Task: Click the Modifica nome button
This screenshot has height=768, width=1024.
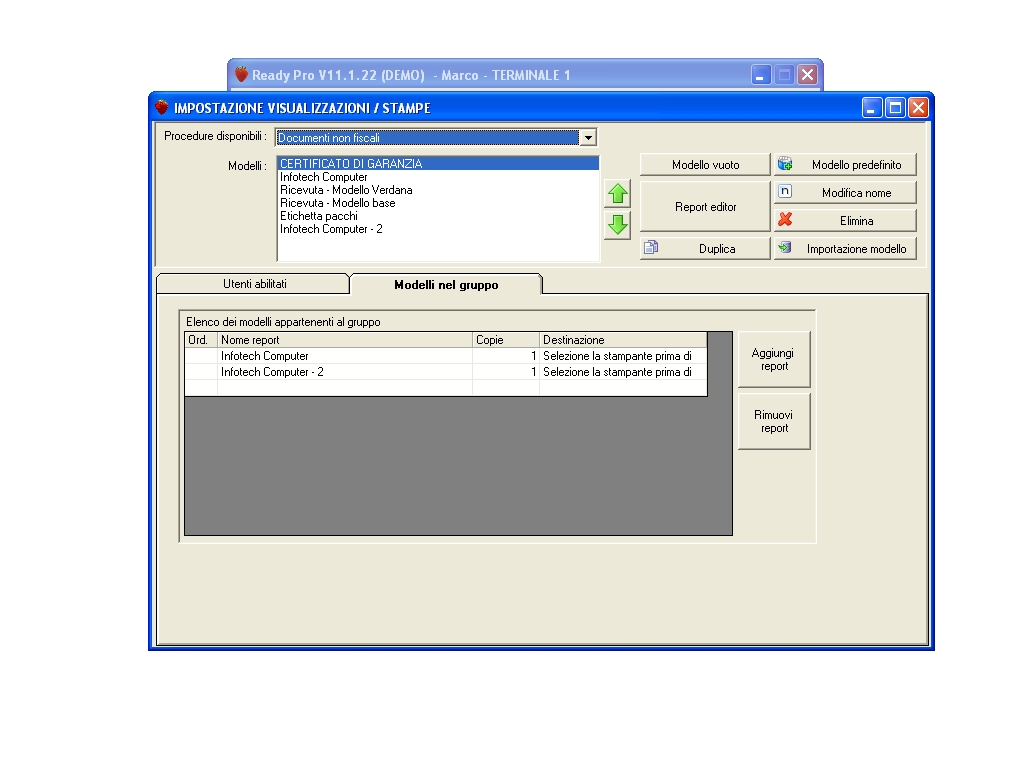Action: coord(845,193)
